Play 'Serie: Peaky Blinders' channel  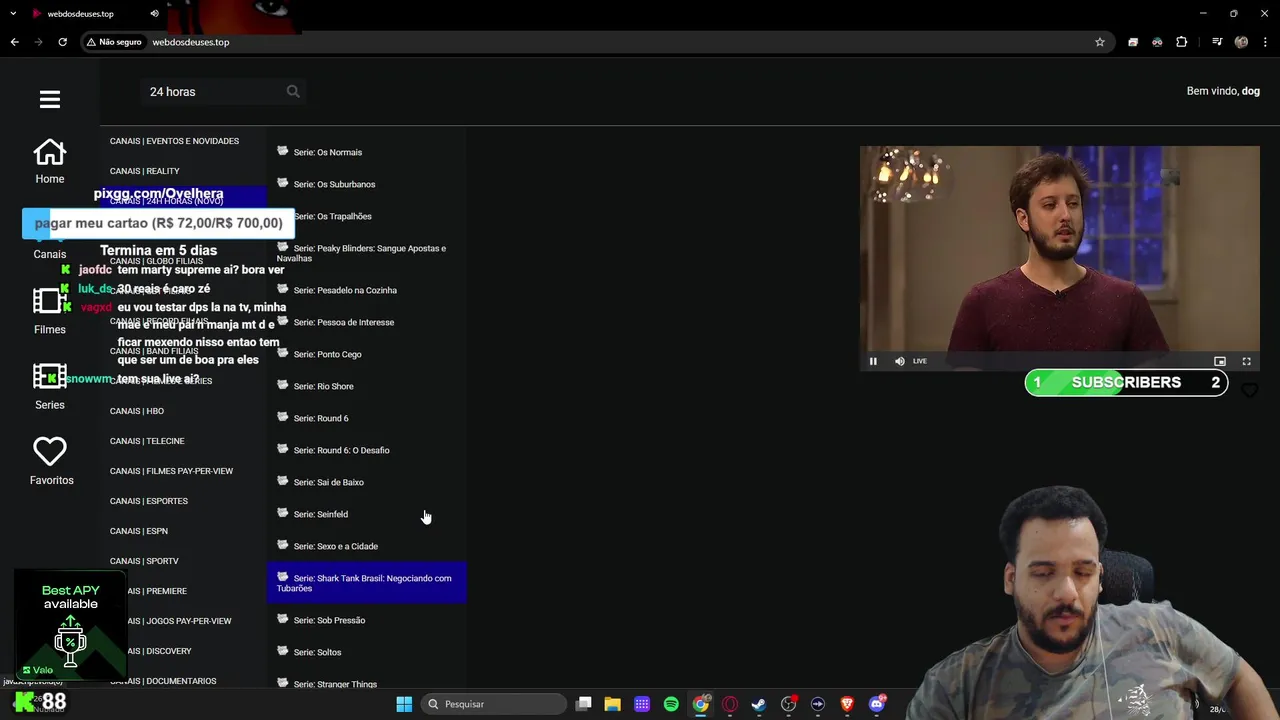366,253
